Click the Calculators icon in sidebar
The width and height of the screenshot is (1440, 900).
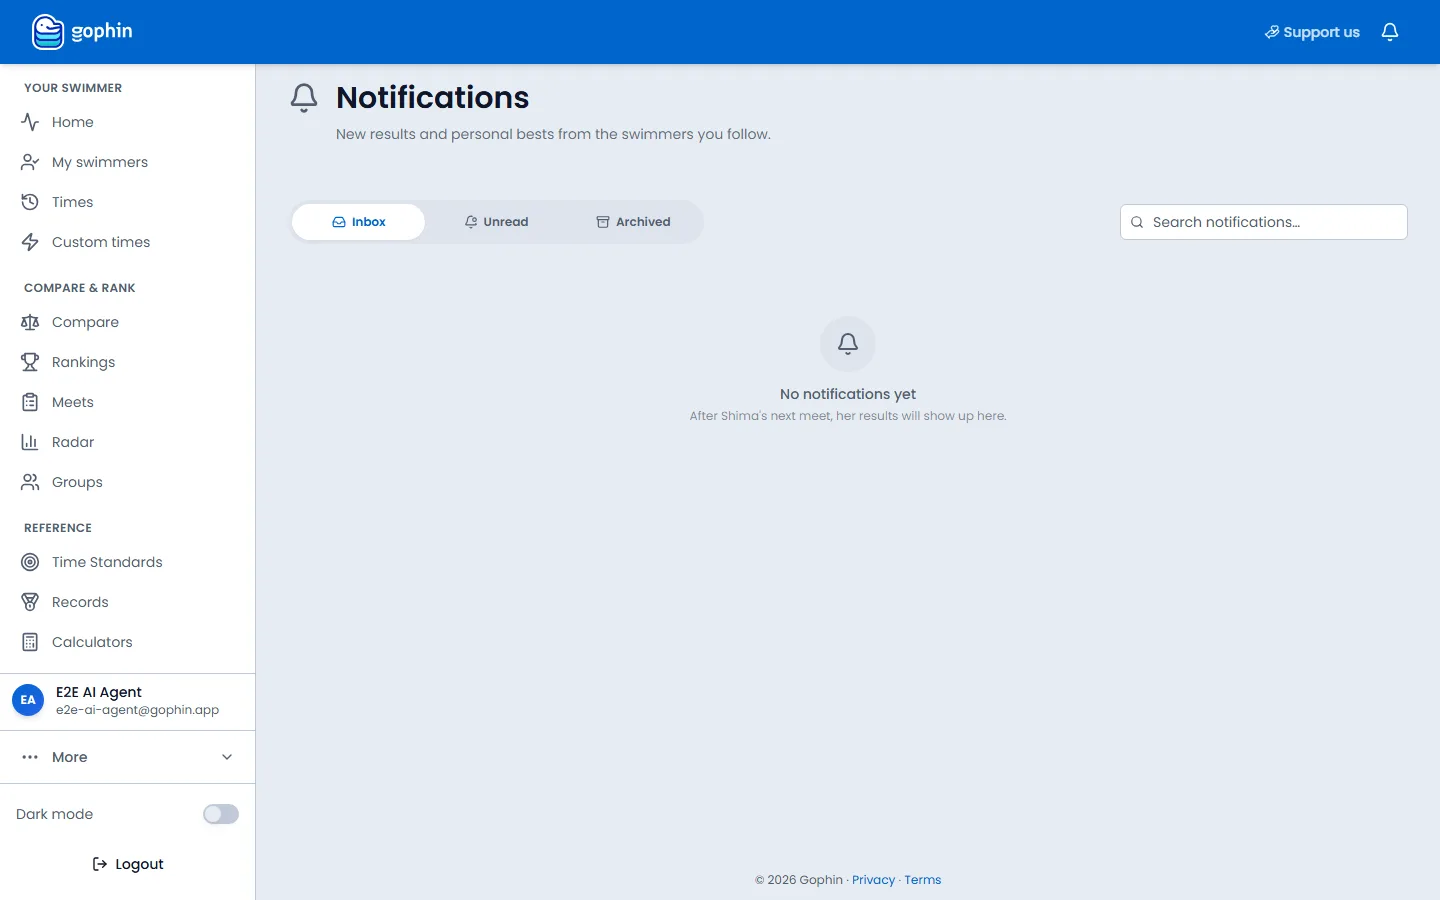click(x=30, y=642)
